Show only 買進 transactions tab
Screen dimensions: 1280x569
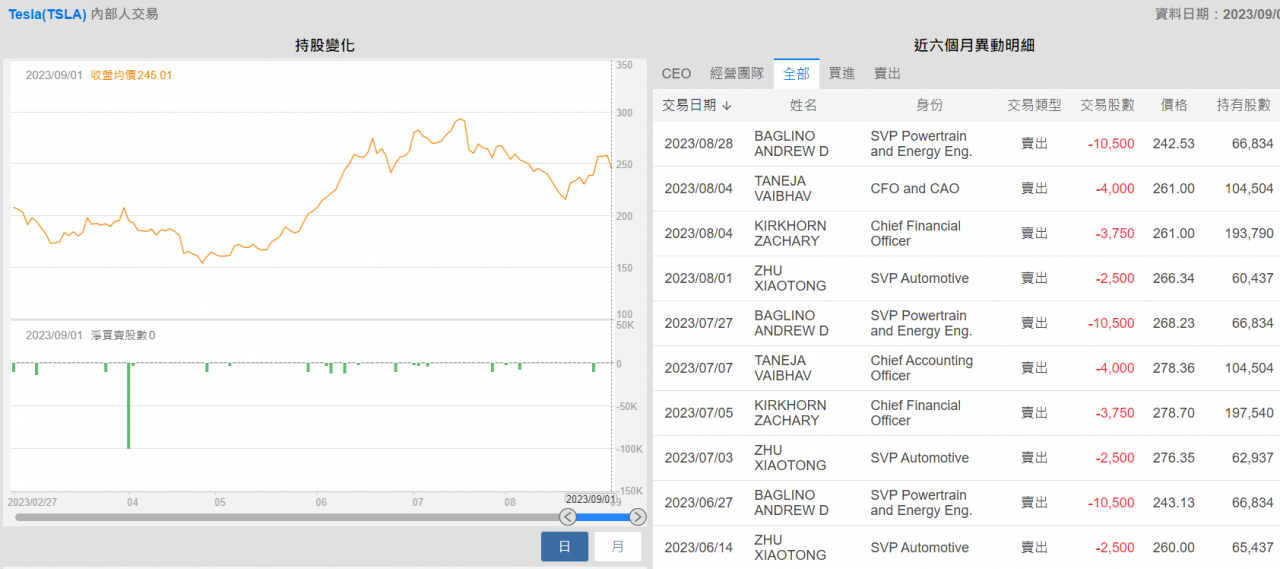coord(842,74)
